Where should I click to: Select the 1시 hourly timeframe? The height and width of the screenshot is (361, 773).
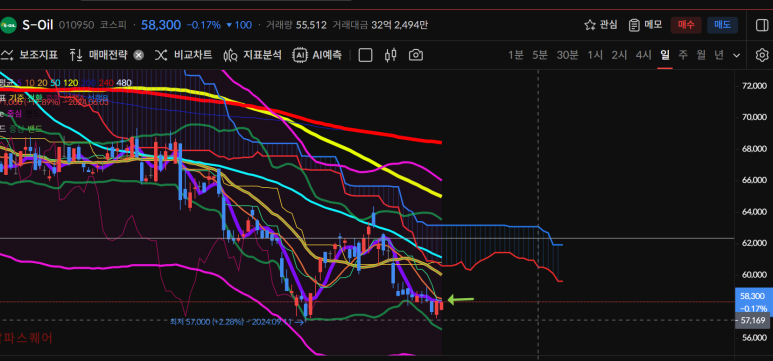click(x=595, y=55)
